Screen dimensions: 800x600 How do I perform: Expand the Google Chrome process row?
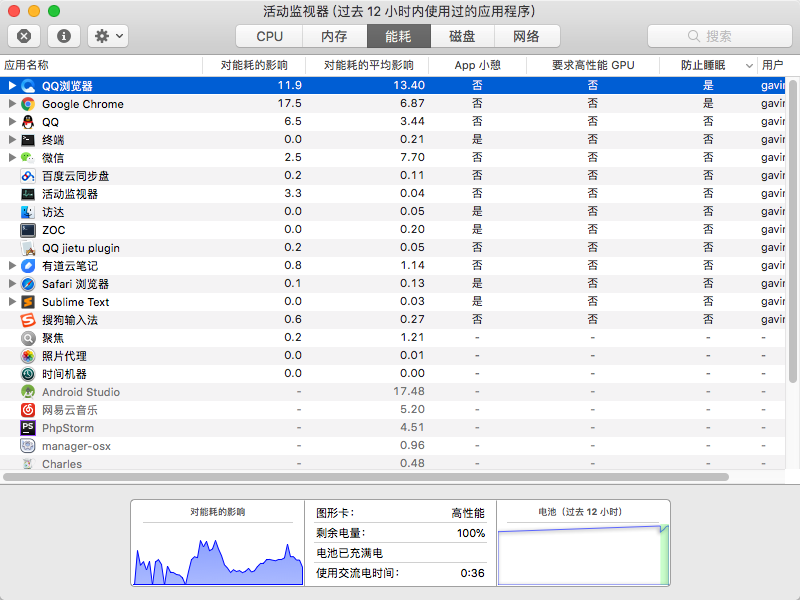(x=12, y=104)
